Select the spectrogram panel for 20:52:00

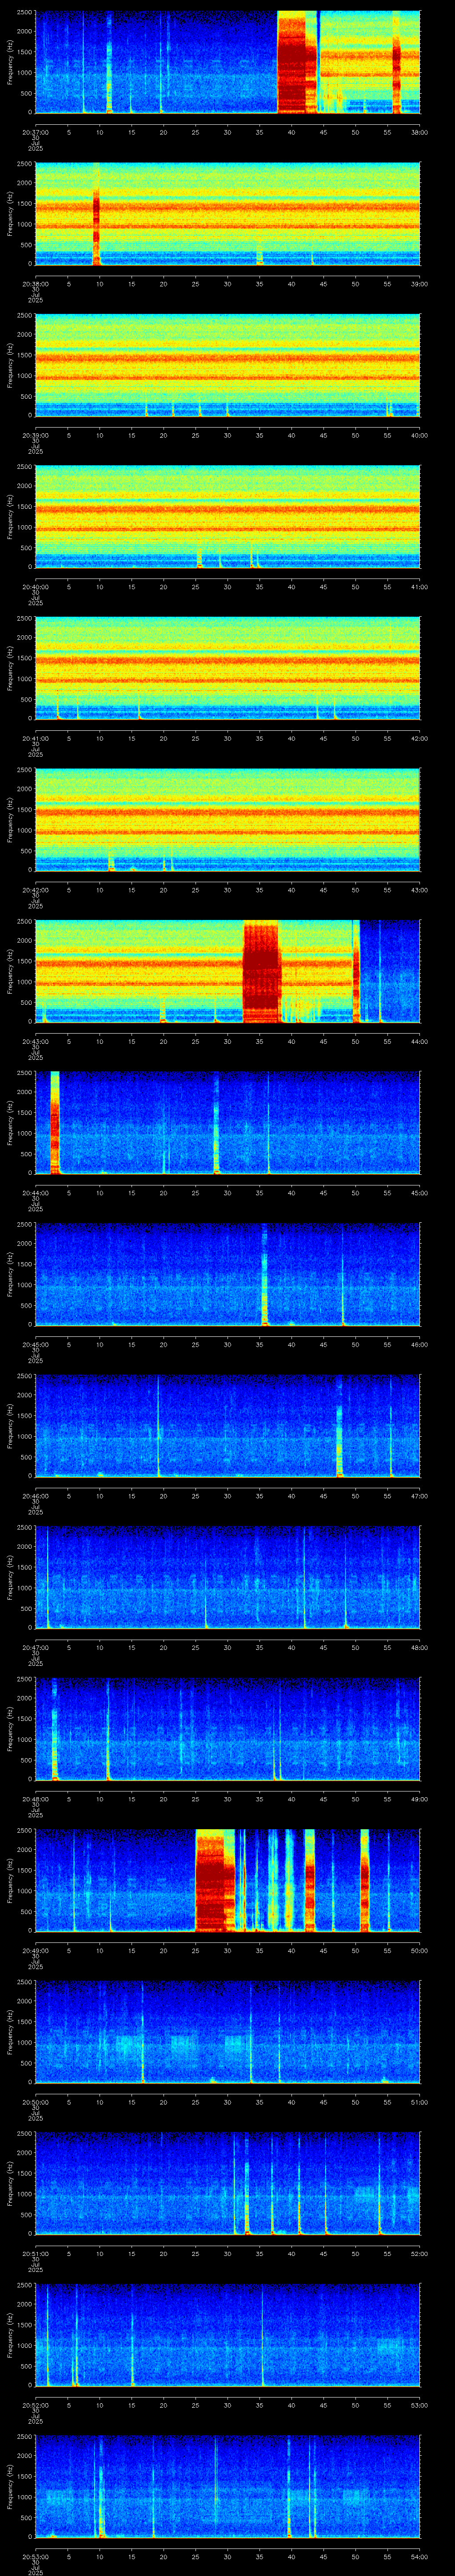tap(227, 2334)
